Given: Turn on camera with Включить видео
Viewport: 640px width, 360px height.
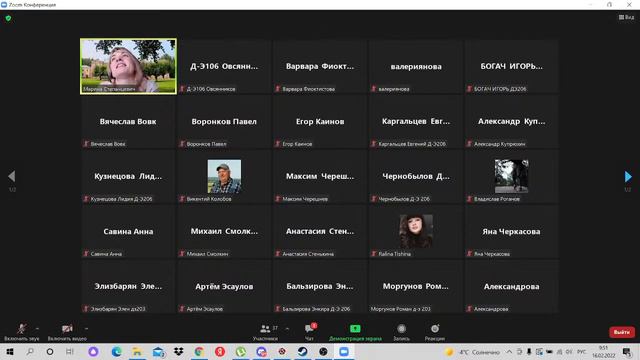Looking at the screenshot, I should pos(67,332).
